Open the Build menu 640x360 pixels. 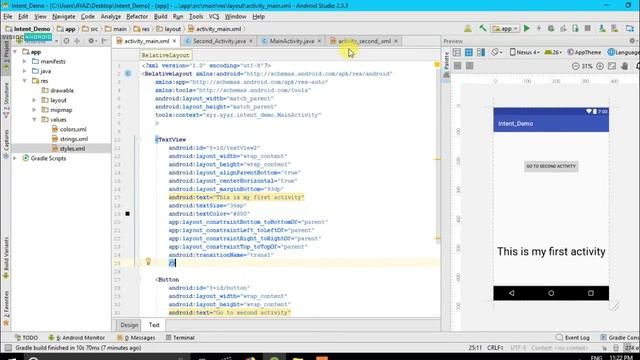pos(160,16)
